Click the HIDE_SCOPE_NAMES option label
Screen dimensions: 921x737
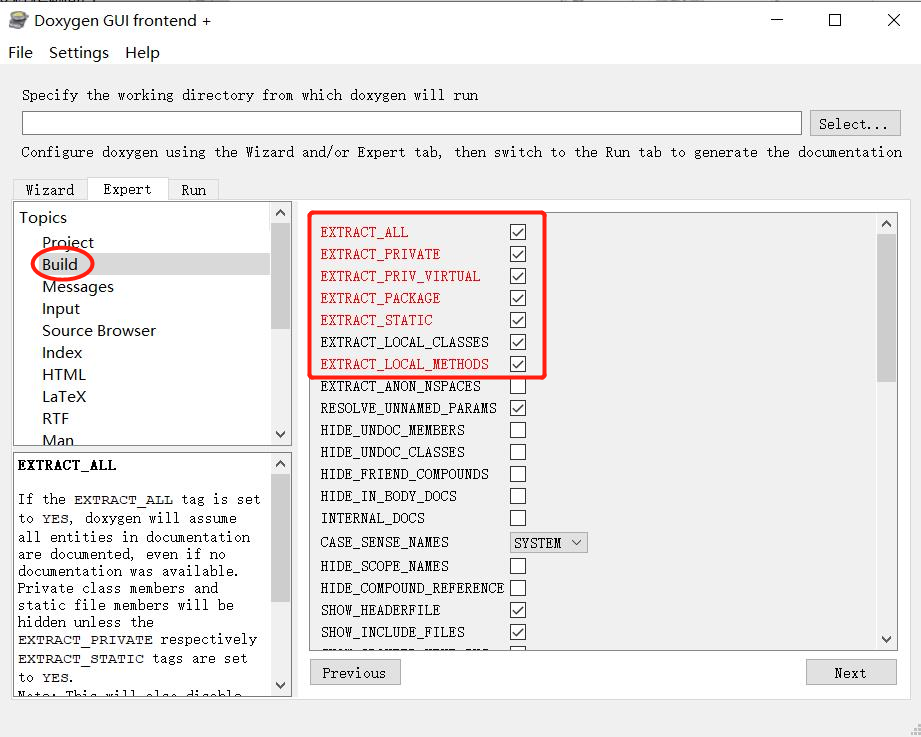coord(384,566)
